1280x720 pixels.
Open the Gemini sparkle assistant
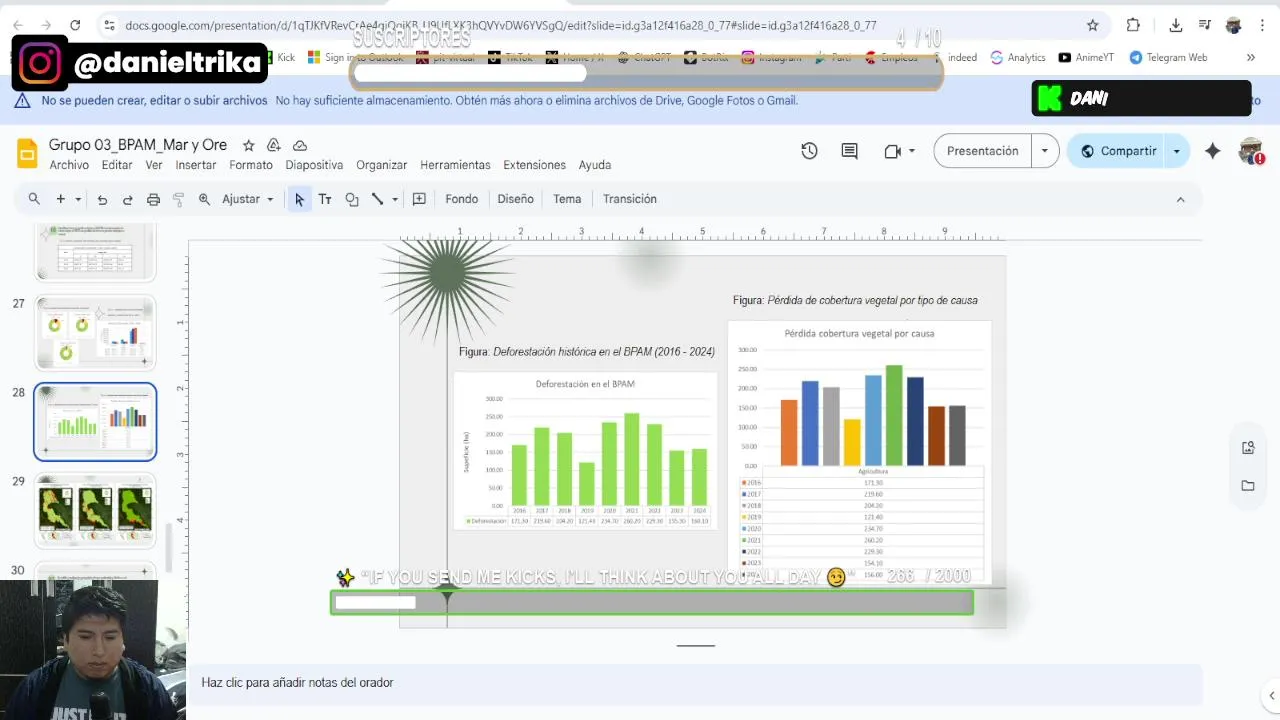point(1213,151)
